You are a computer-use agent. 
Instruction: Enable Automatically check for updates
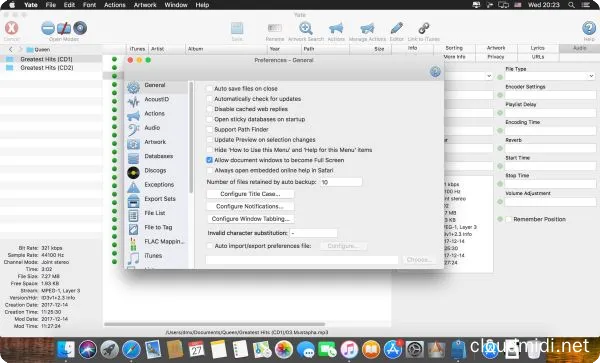[x=209, y=99]
